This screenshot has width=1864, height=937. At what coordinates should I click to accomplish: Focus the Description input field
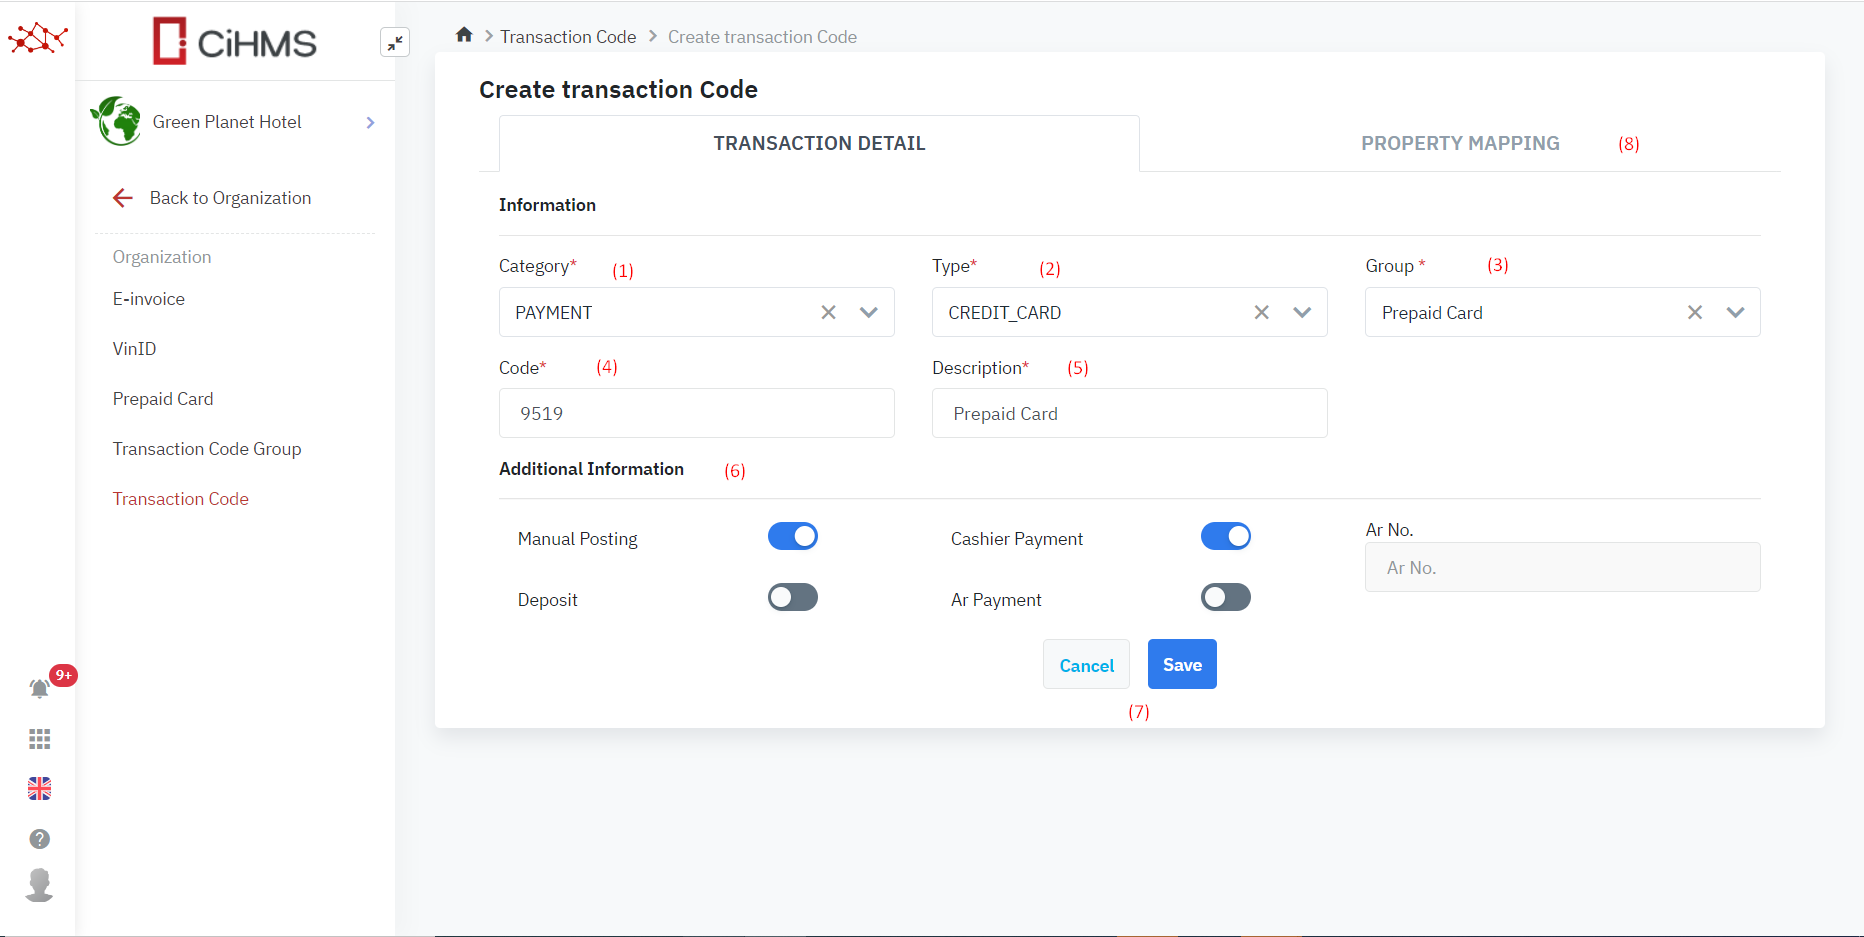[1129, 414]
